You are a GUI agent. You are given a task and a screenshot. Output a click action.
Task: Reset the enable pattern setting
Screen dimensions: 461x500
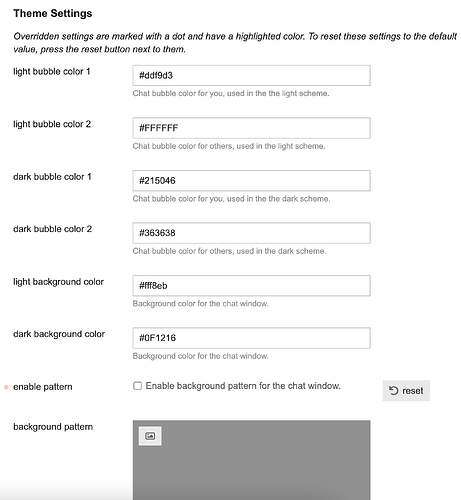(406, 390)
